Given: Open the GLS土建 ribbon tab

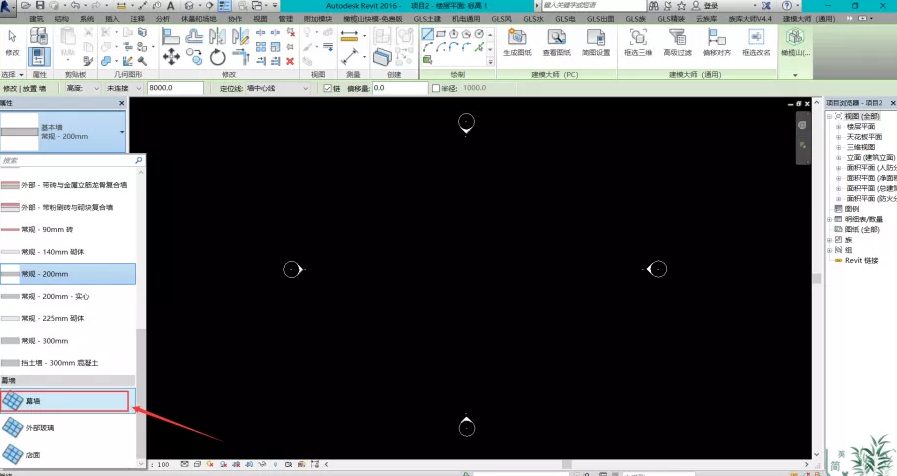Looking at the screenshot, I should pos(427,19).
